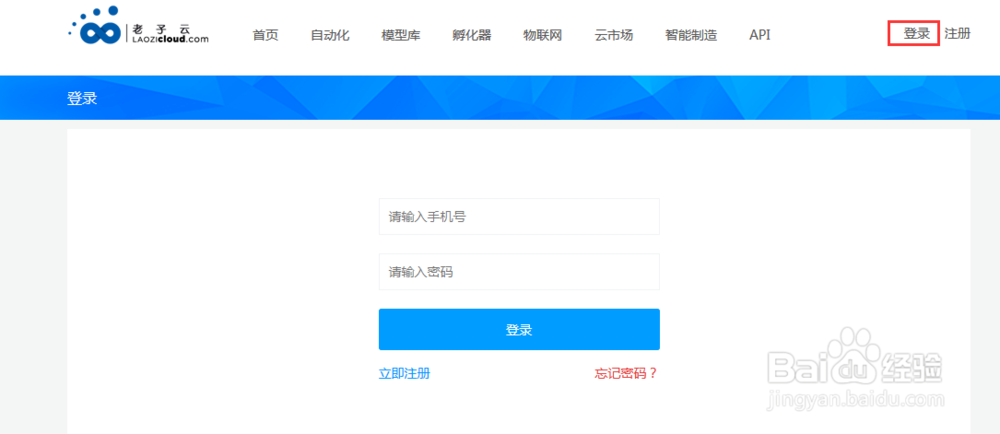This screenshot has width=1000, height=434.
Task: Click the 忘记密码？ link
Action: (x=626, y=373)
